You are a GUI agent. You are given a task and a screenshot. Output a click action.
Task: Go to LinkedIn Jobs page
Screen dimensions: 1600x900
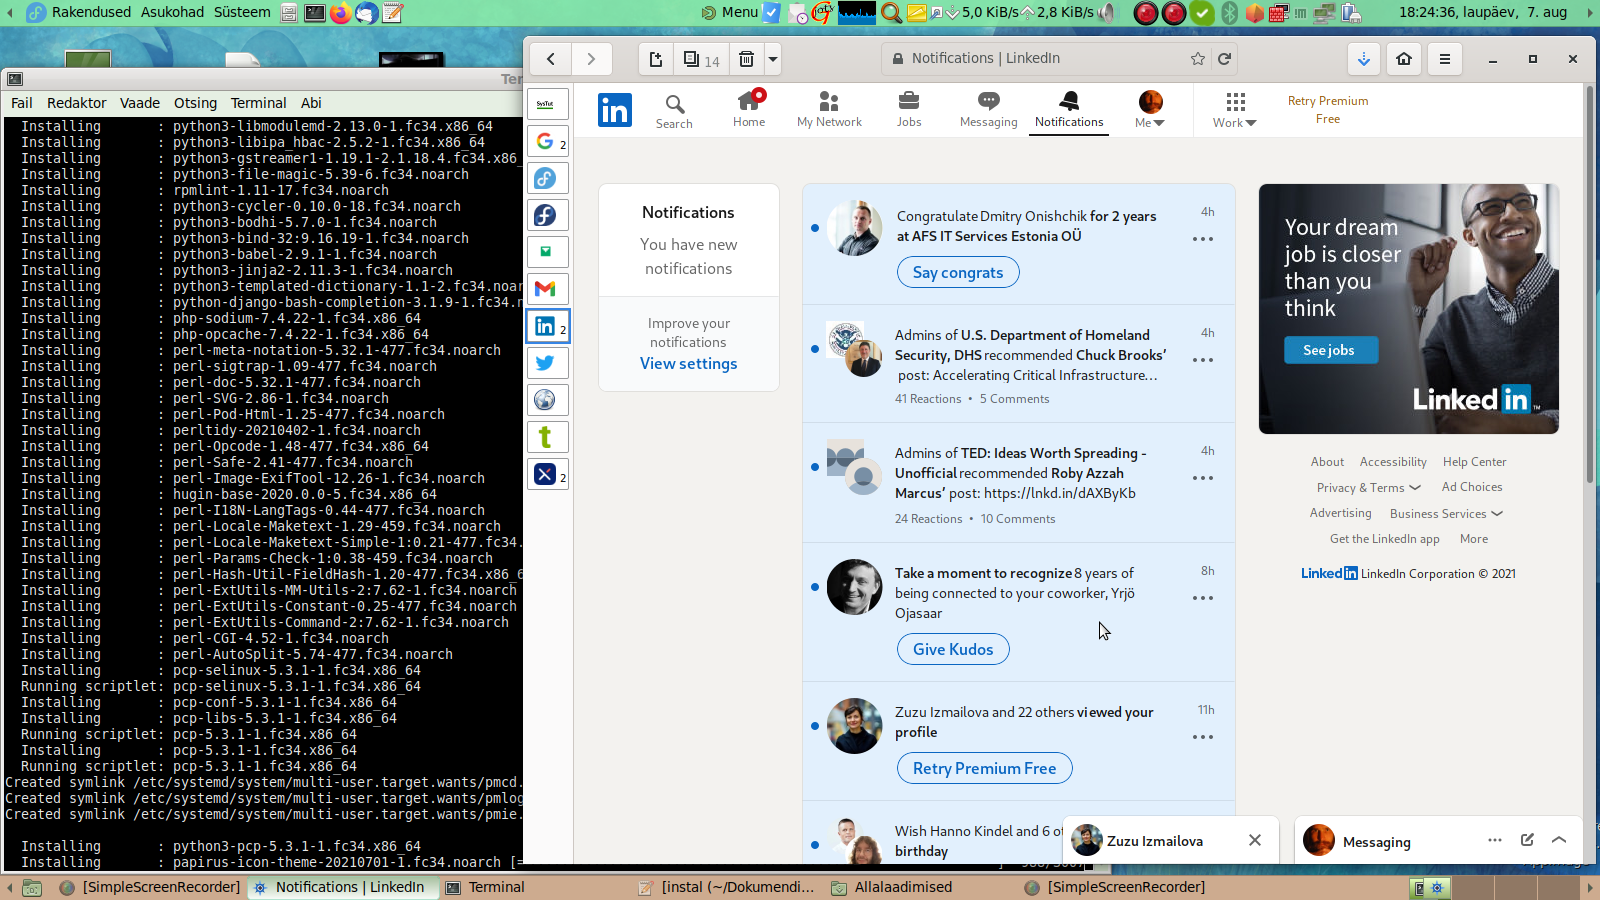(x=908, y=109)
